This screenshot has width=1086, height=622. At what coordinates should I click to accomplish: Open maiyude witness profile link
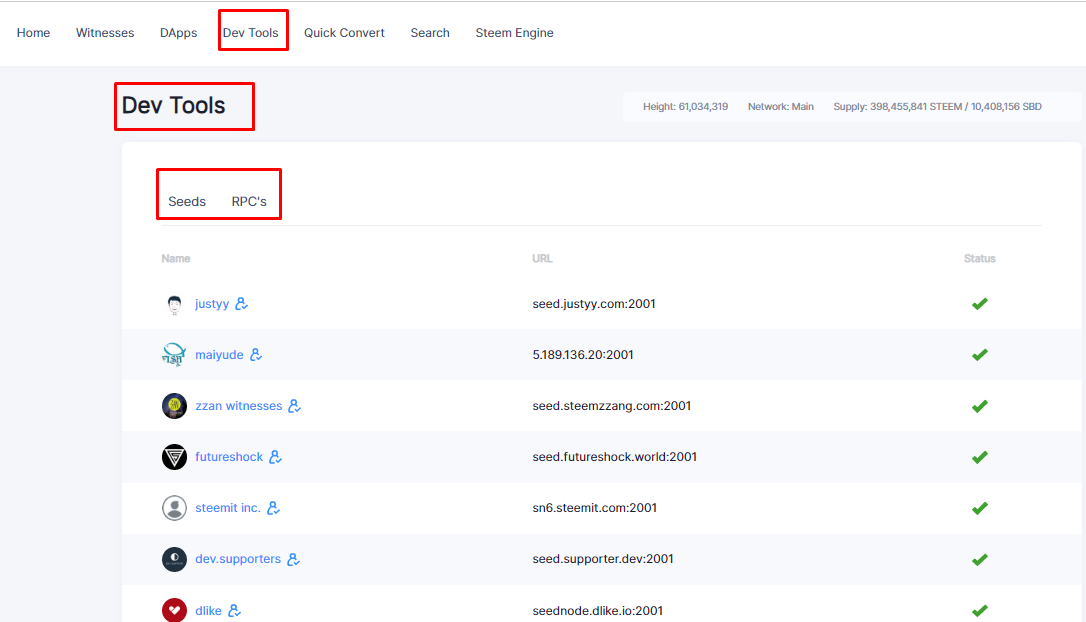click(219, 355)
